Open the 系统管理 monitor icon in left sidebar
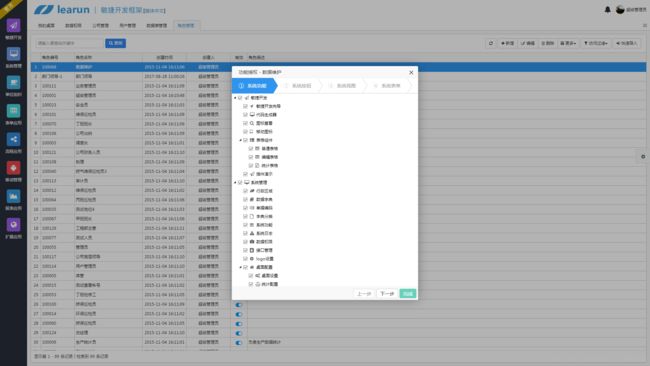Screen dimensions: 650x366 13,54
